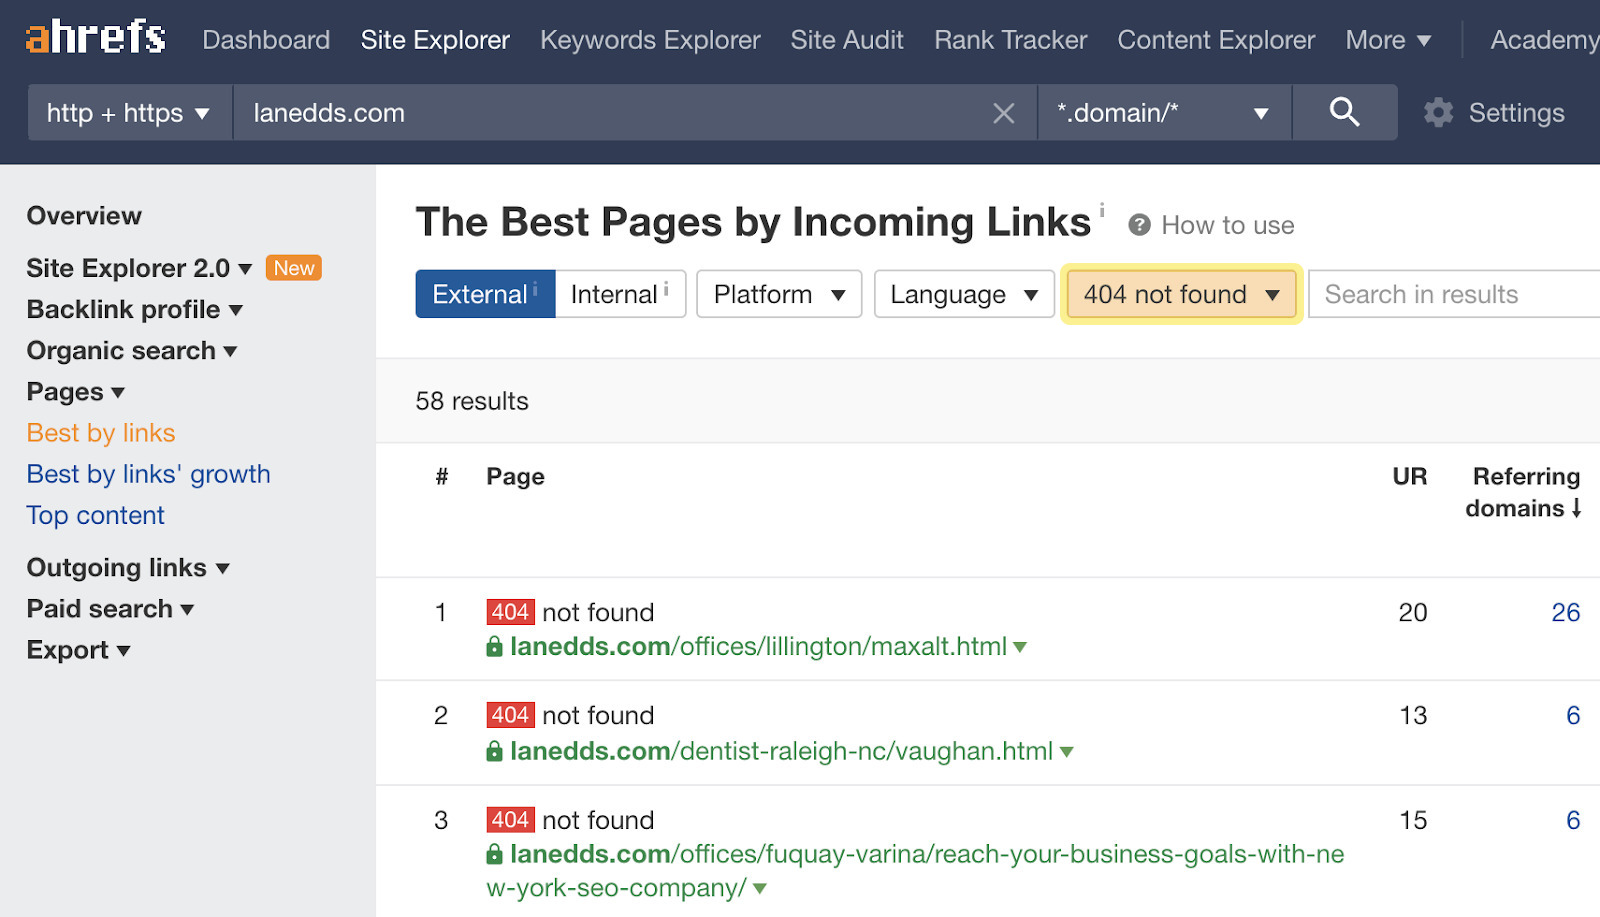The height and width of the screenshot is (917, 1600).
Task: Click the 26 referring domains link
Action: click(1566, 611)
